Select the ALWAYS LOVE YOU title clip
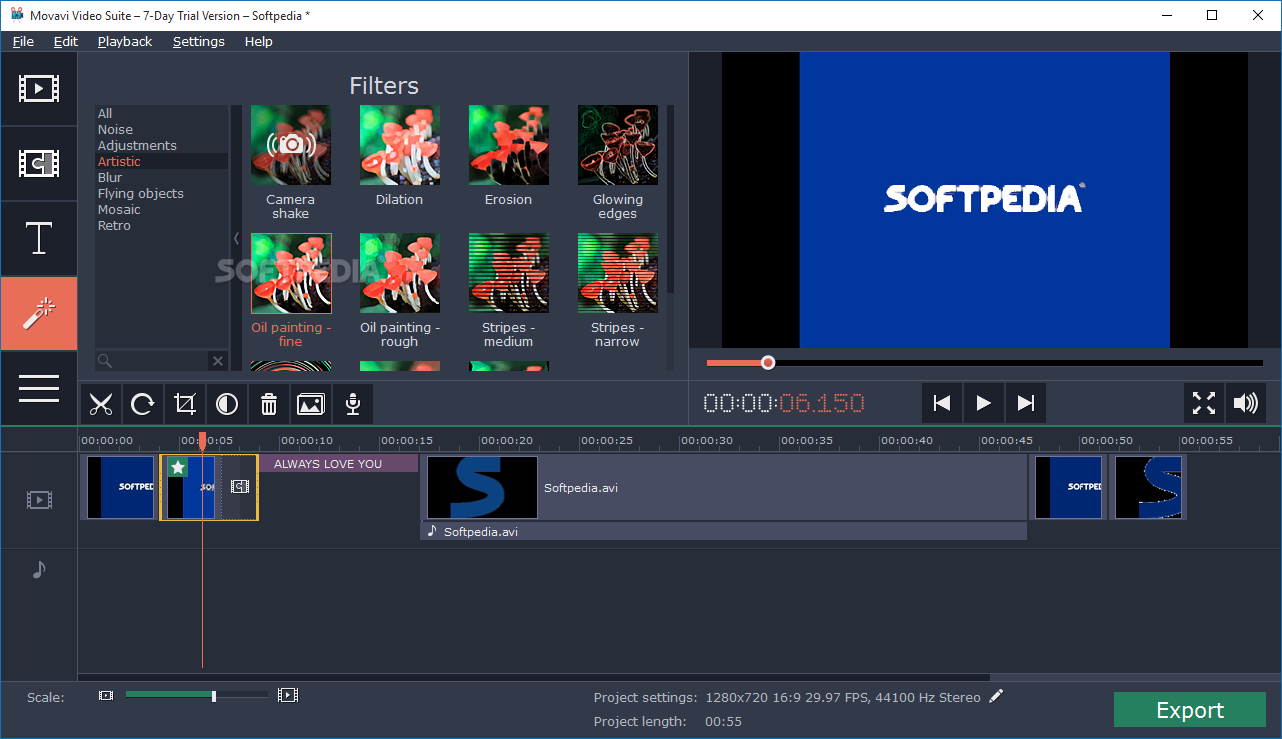This screenshot has height=739, width=1282. pos(338,464)
